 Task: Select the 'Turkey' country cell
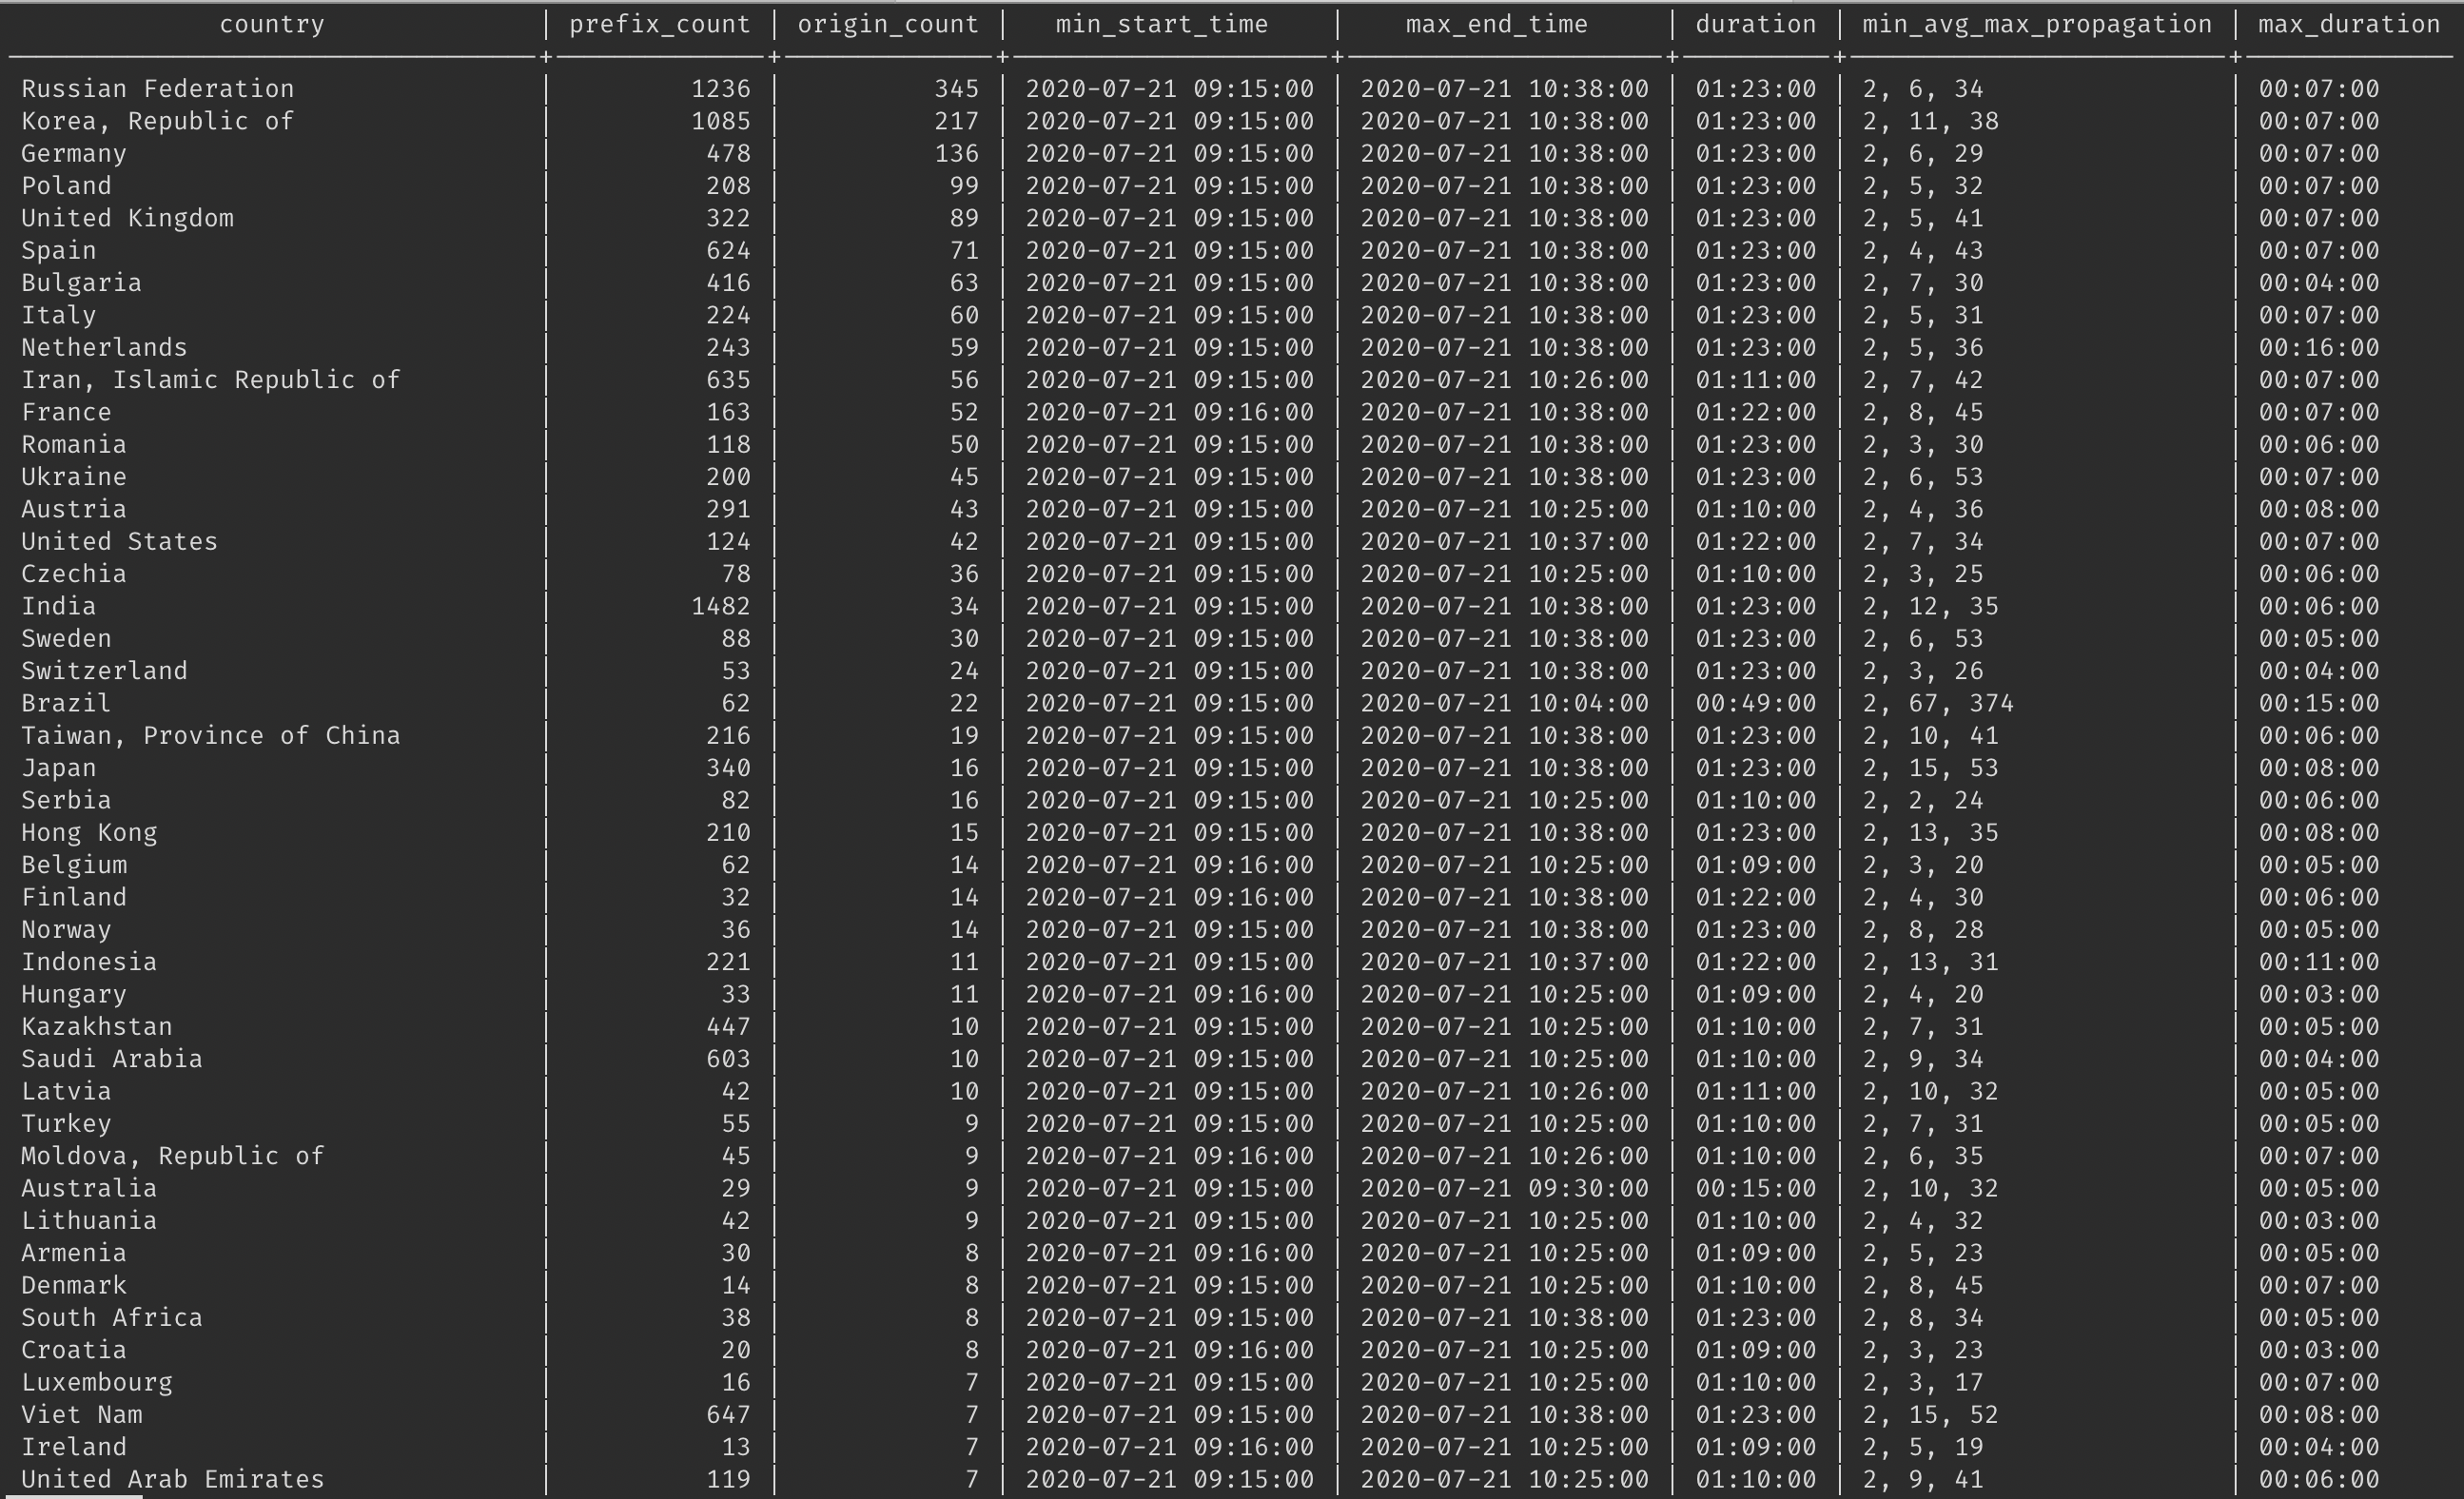[x=67, y=1124]
